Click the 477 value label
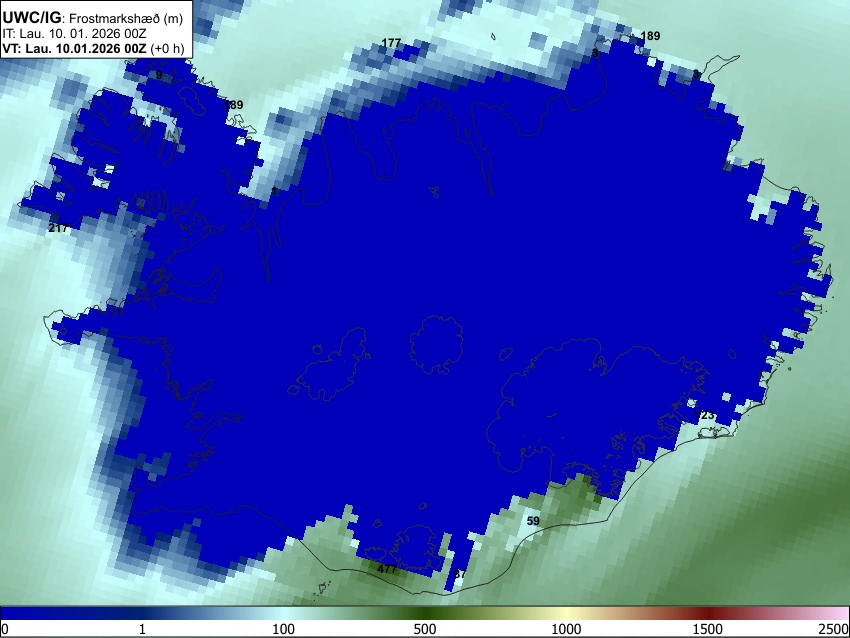 click(387, 569)
